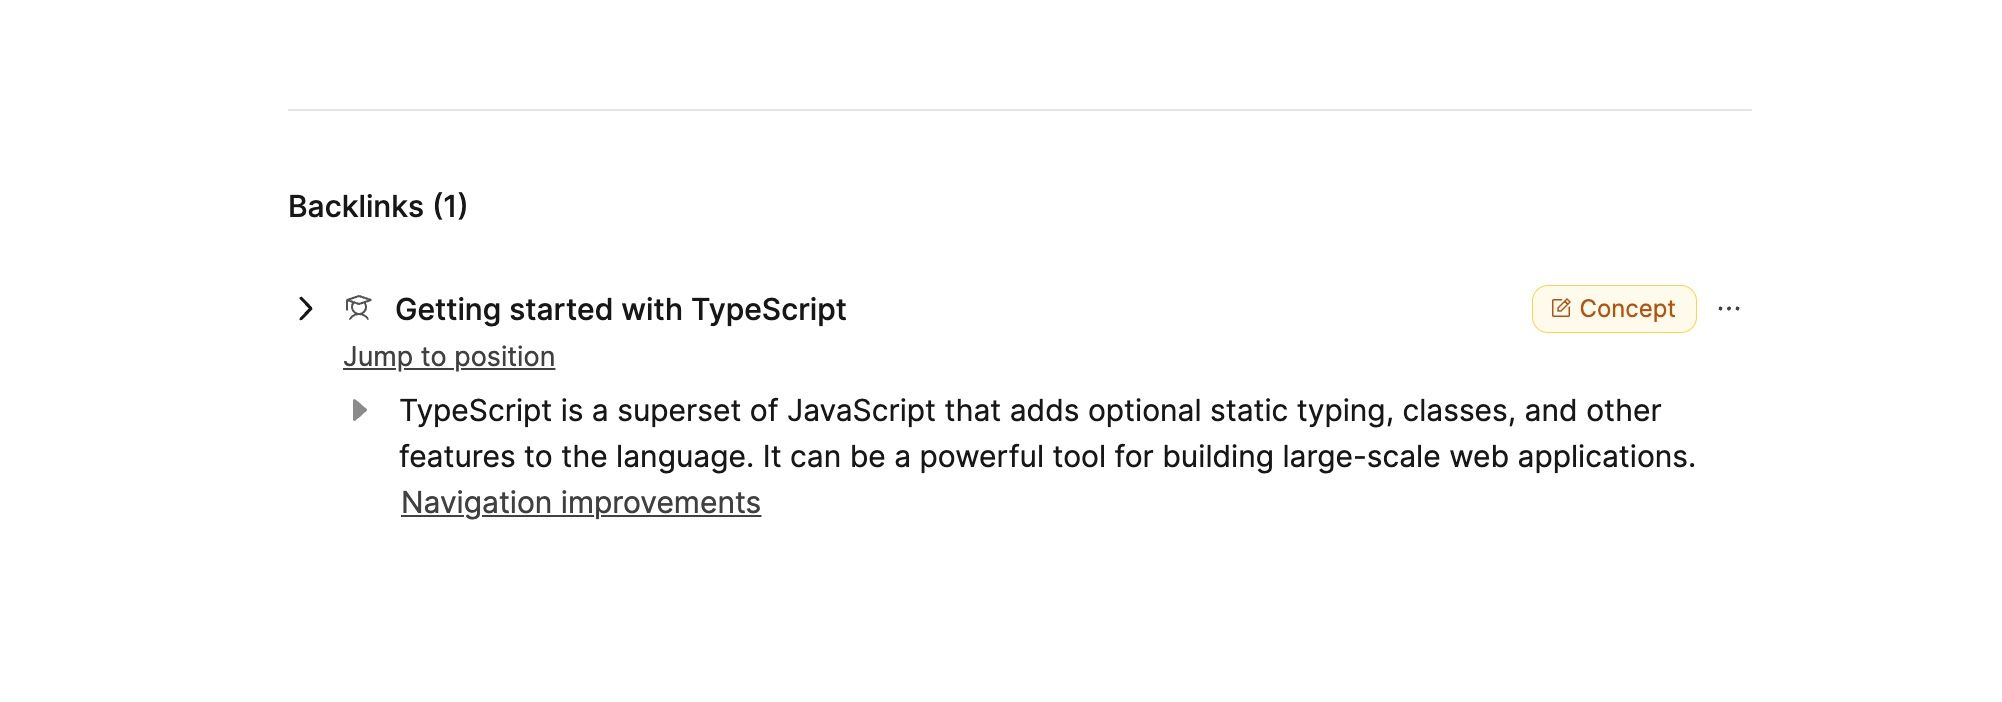The height and width of the screenshot is (702, 2002).
Task: Click the Concept status badge
Action: (x=1613, y=309)
